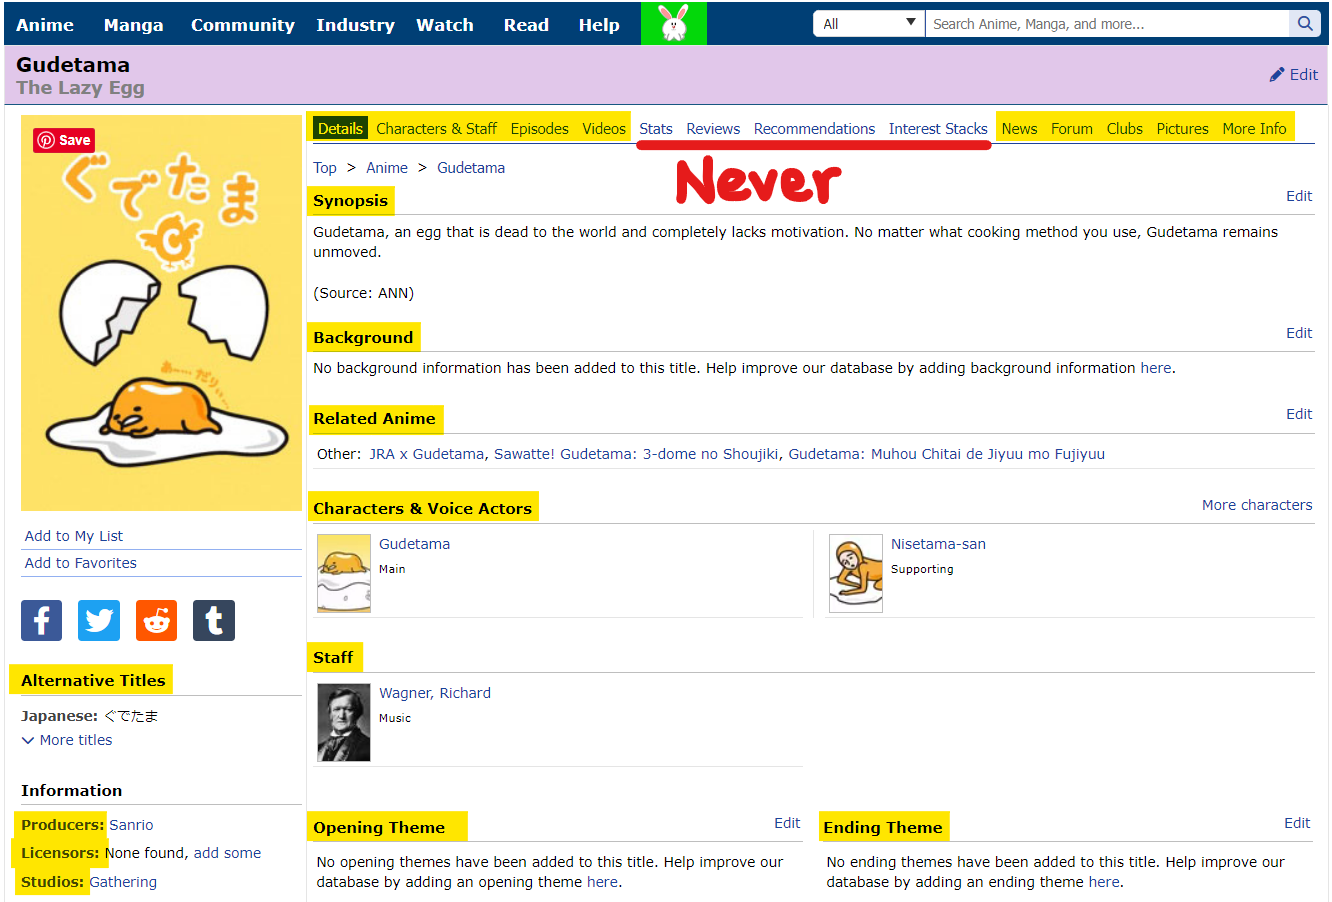The height and width of the screenshot is (902, 1332).
Task: Switch to the Videos tab
Action: pos(604,128)
